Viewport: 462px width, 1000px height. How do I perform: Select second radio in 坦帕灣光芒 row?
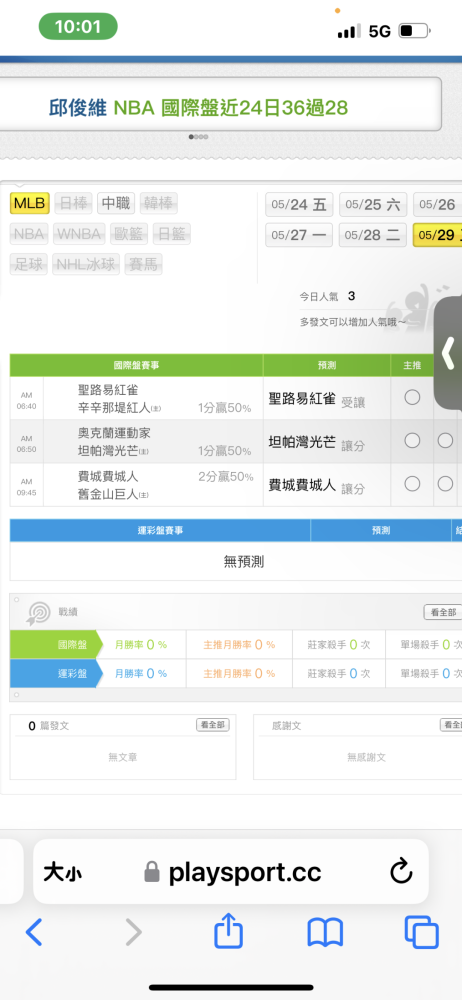pos(445,441)
